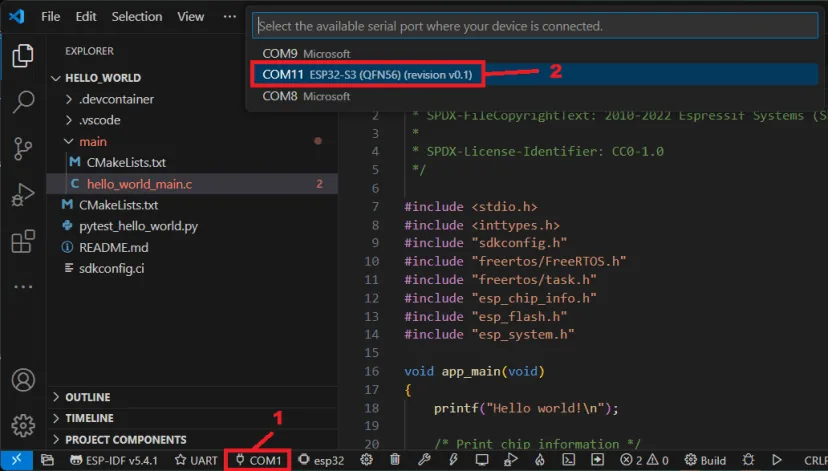Click the CMake Build button in status bar
This screenshot has height=471, width=828.
coord(705,460)
